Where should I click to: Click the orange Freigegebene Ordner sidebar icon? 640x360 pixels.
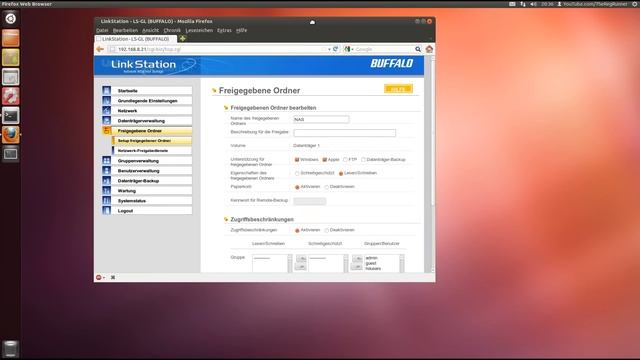point(107,131)
